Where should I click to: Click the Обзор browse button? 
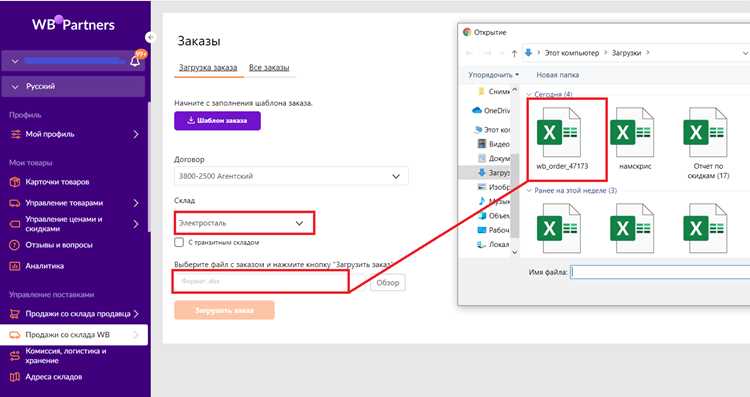click(387, 283)
